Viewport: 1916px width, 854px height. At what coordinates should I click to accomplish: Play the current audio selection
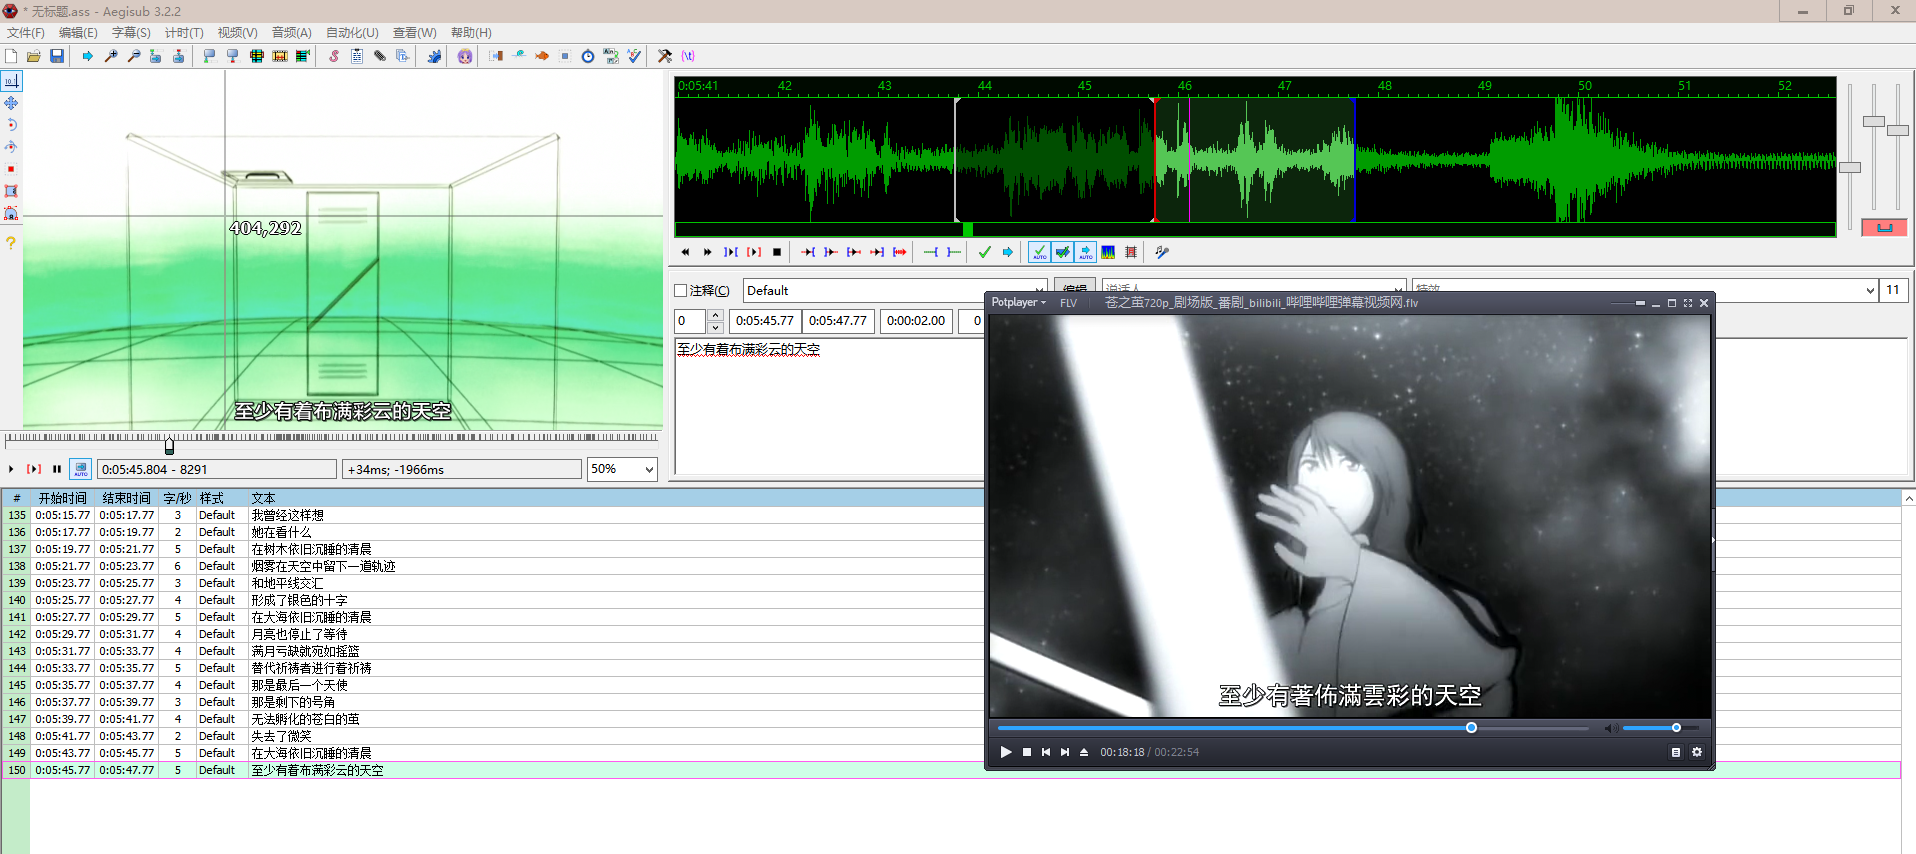click(x=731, y=252)
